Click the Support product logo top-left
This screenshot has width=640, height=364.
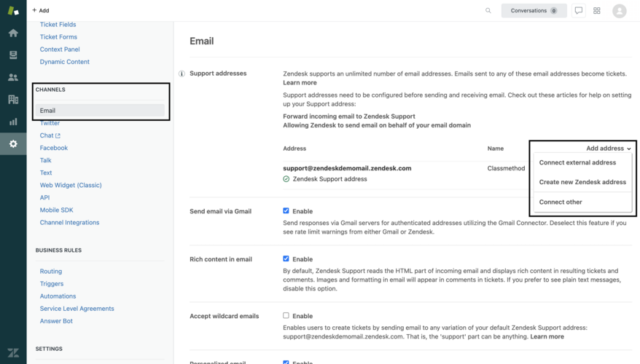click(x=13, y=11)
